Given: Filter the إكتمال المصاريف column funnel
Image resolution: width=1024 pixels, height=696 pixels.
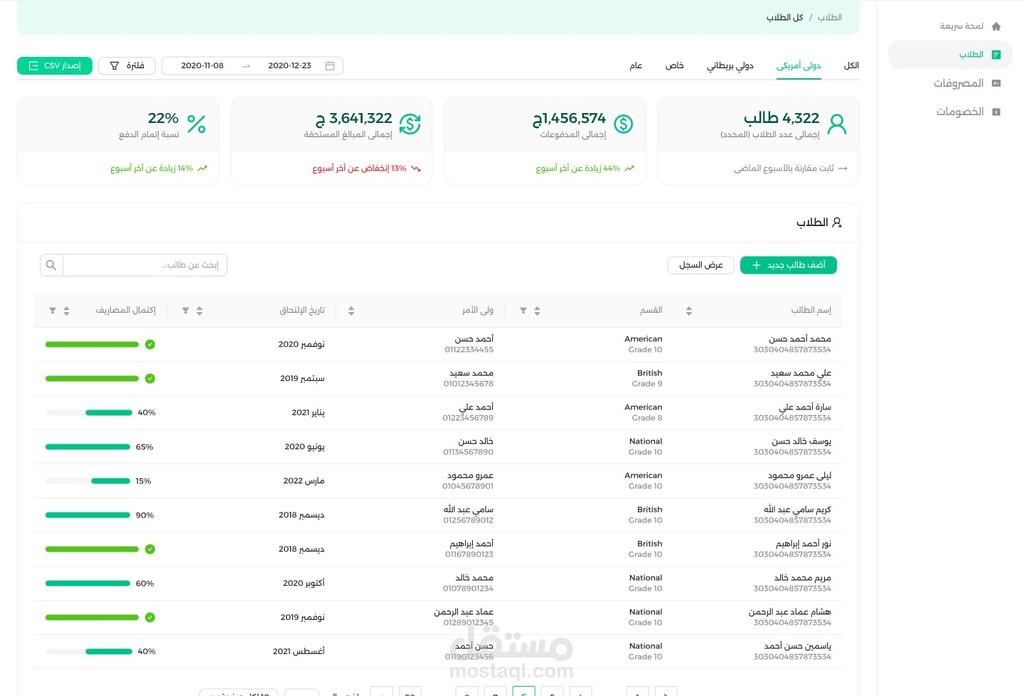Looking at the screenshot, I should point(52,311).
